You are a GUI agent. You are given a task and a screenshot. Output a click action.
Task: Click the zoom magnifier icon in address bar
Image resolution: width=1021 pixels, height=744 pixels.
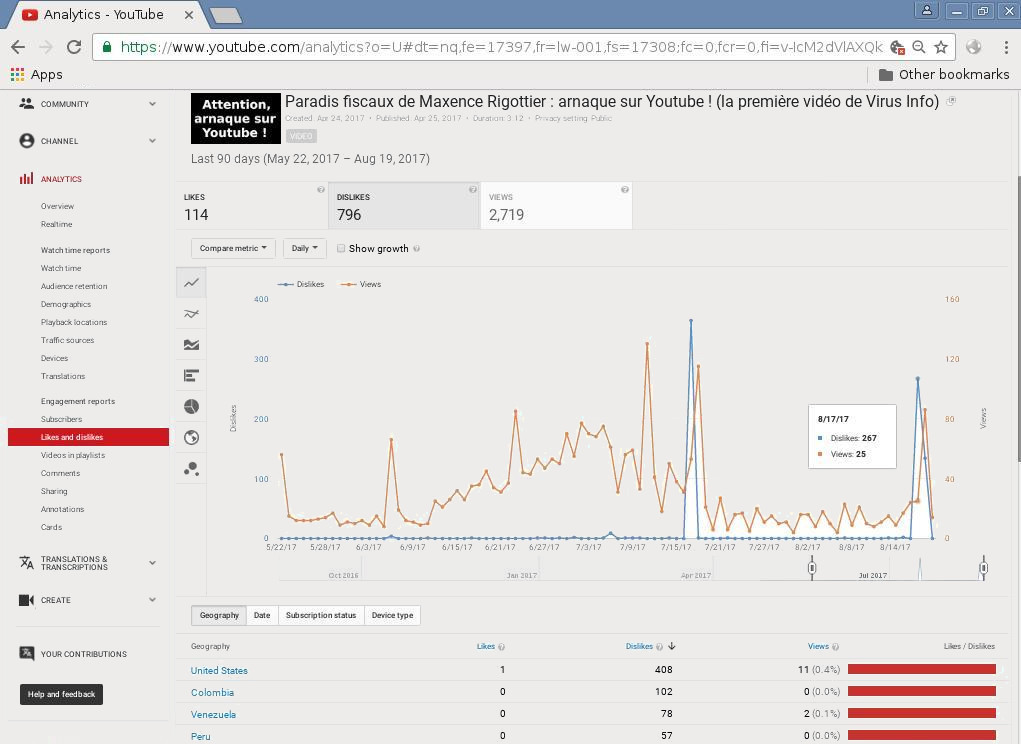click(x=919, y=47)
